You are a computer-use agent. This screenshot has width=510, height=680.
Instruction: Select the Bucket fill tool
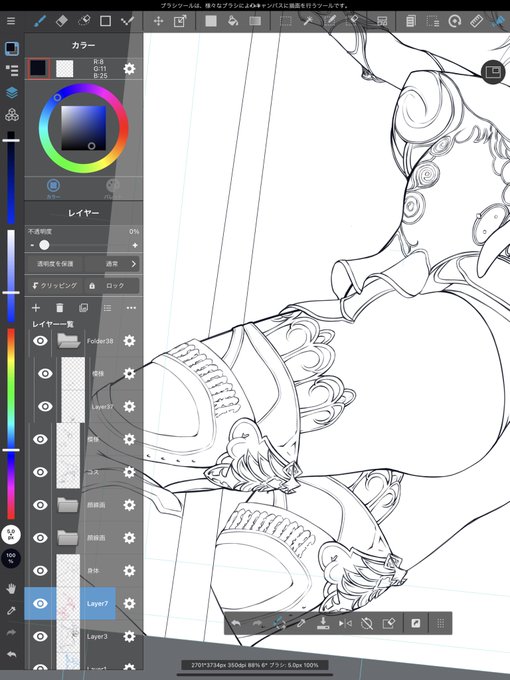[x=233, y=21]
